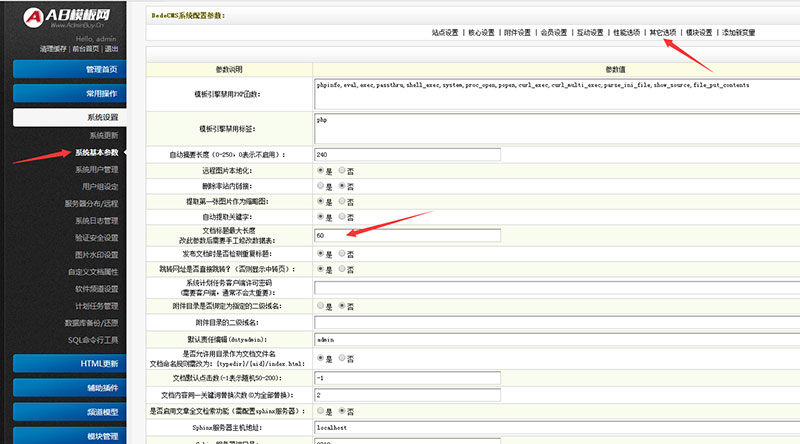Open 验证安全设置 in sidebar
Screen dimensions: 800x444
point(96,238)
